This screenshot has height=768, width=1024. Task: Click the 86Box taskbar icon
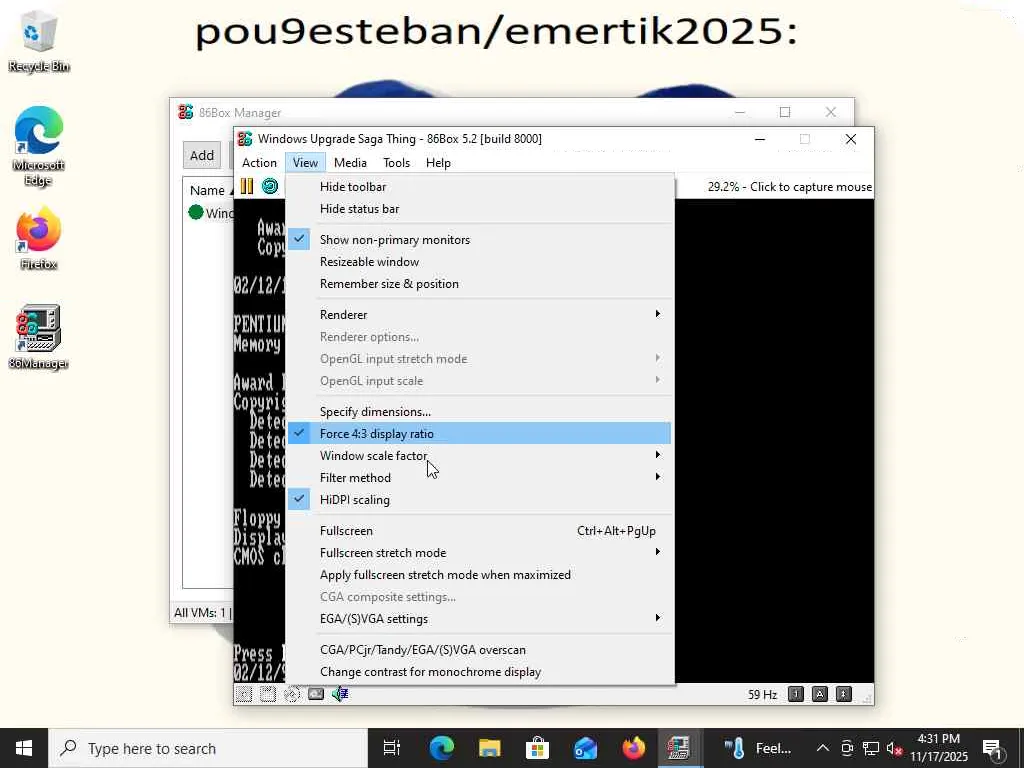[679, 748]
